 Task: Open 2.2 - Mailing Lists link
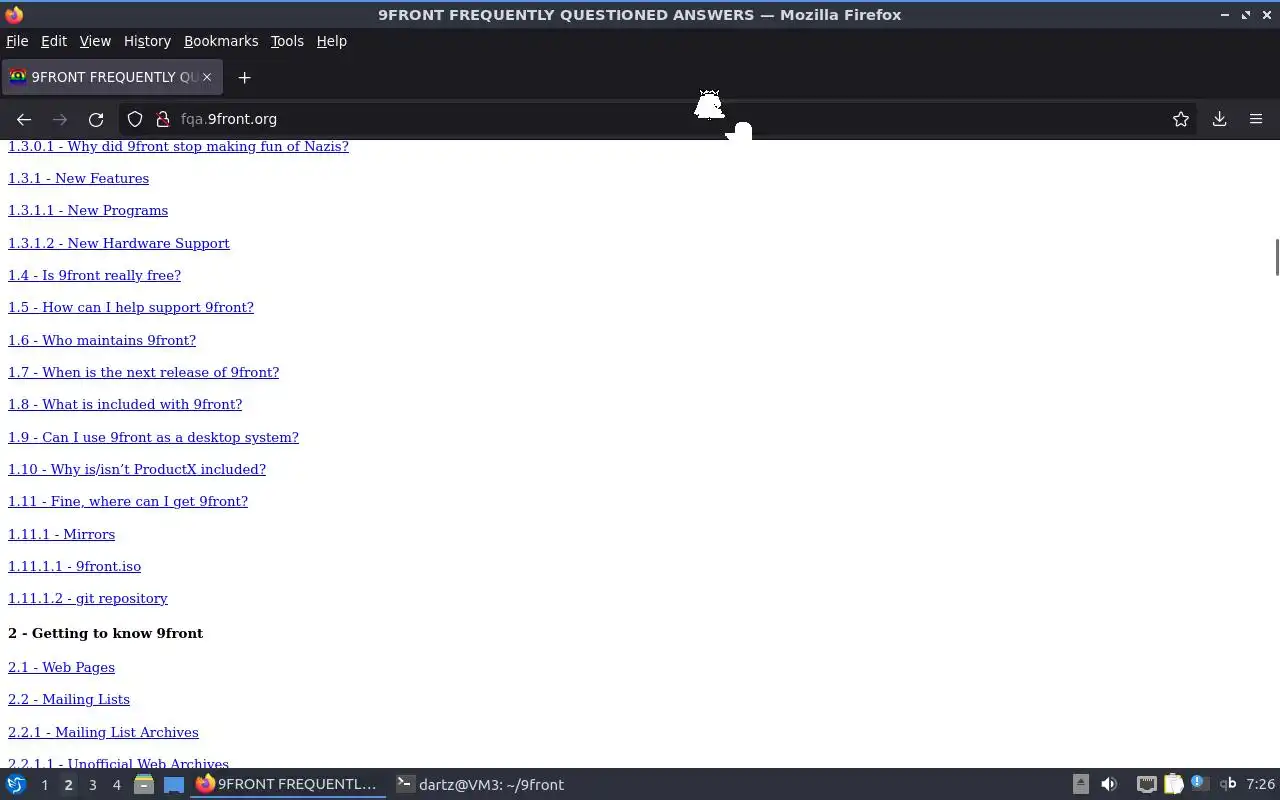coord(69,699)
